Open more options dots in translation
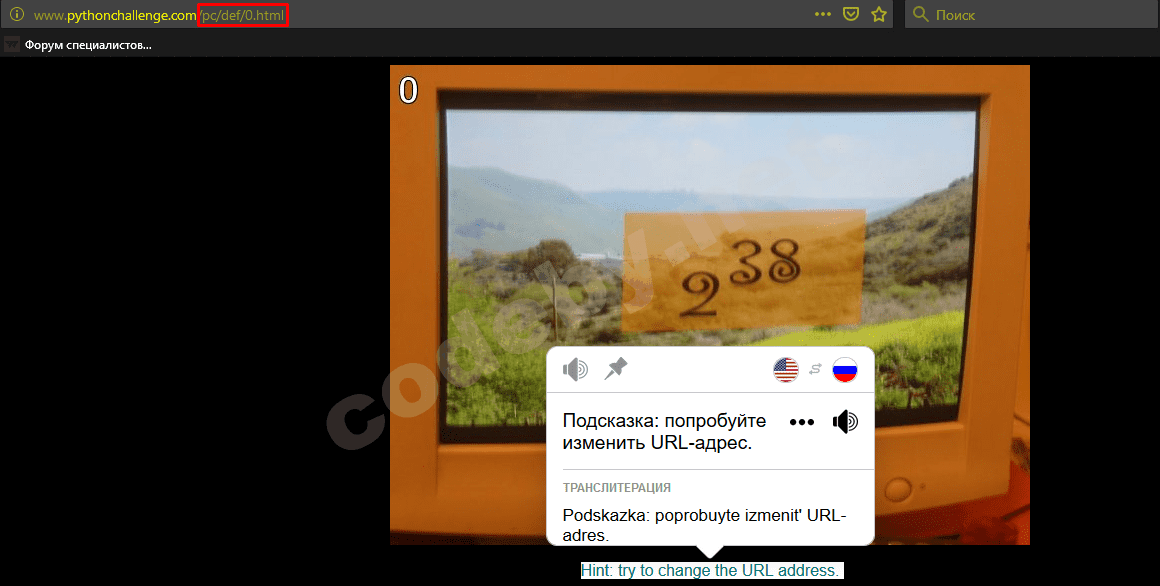Viewport: 1160px width, 586px height. [x=802, y=422]
